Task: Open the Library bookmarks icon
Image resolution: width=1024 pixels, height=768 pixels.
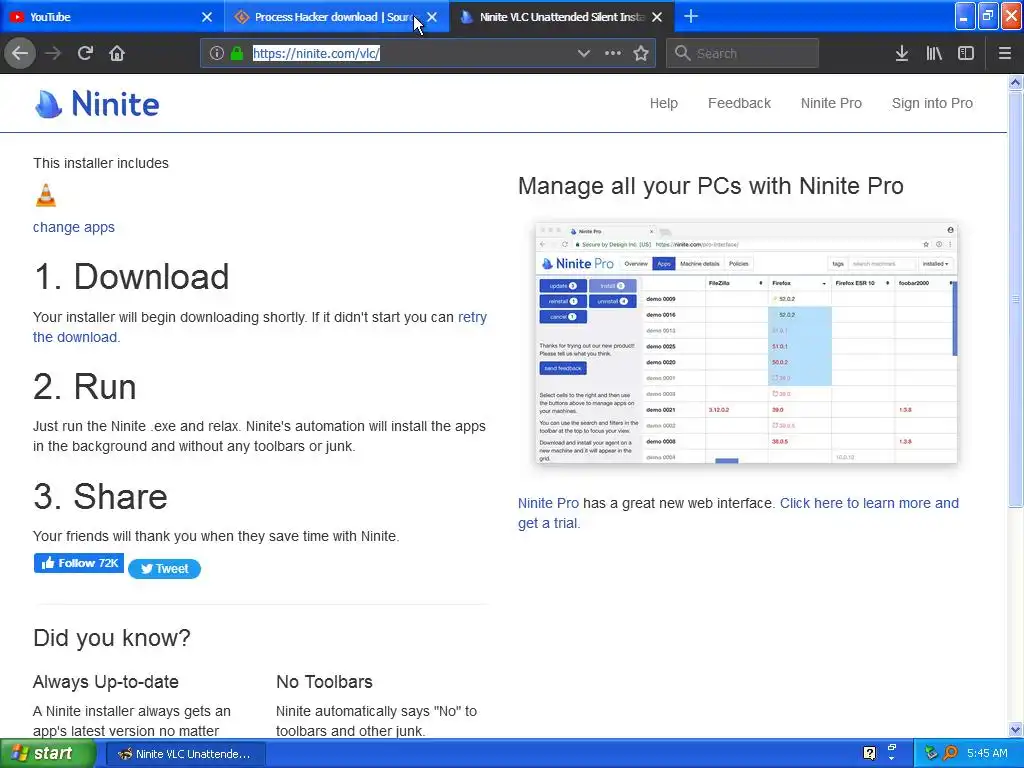Action: point(934,54)
